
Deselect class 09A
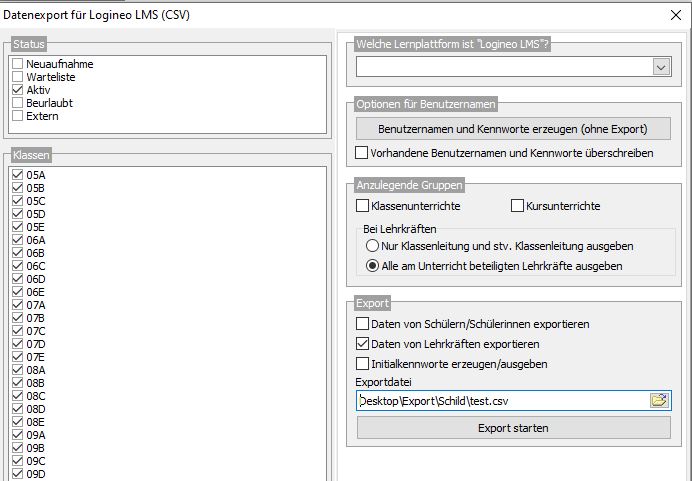[17, 435]
